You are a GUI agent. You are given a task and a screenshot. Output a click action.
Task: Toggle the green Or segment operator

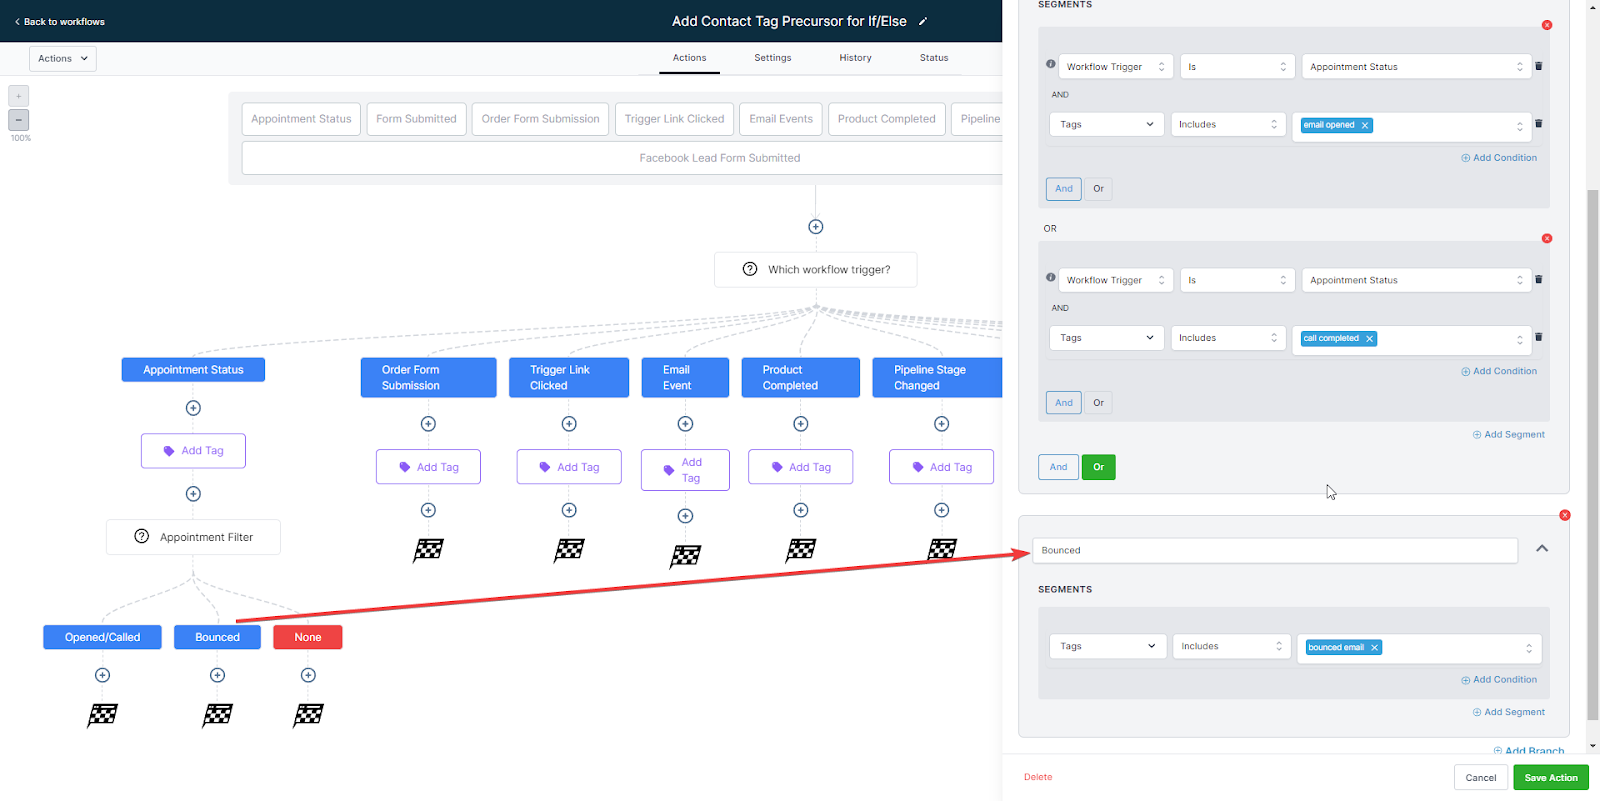(1098, 467)
